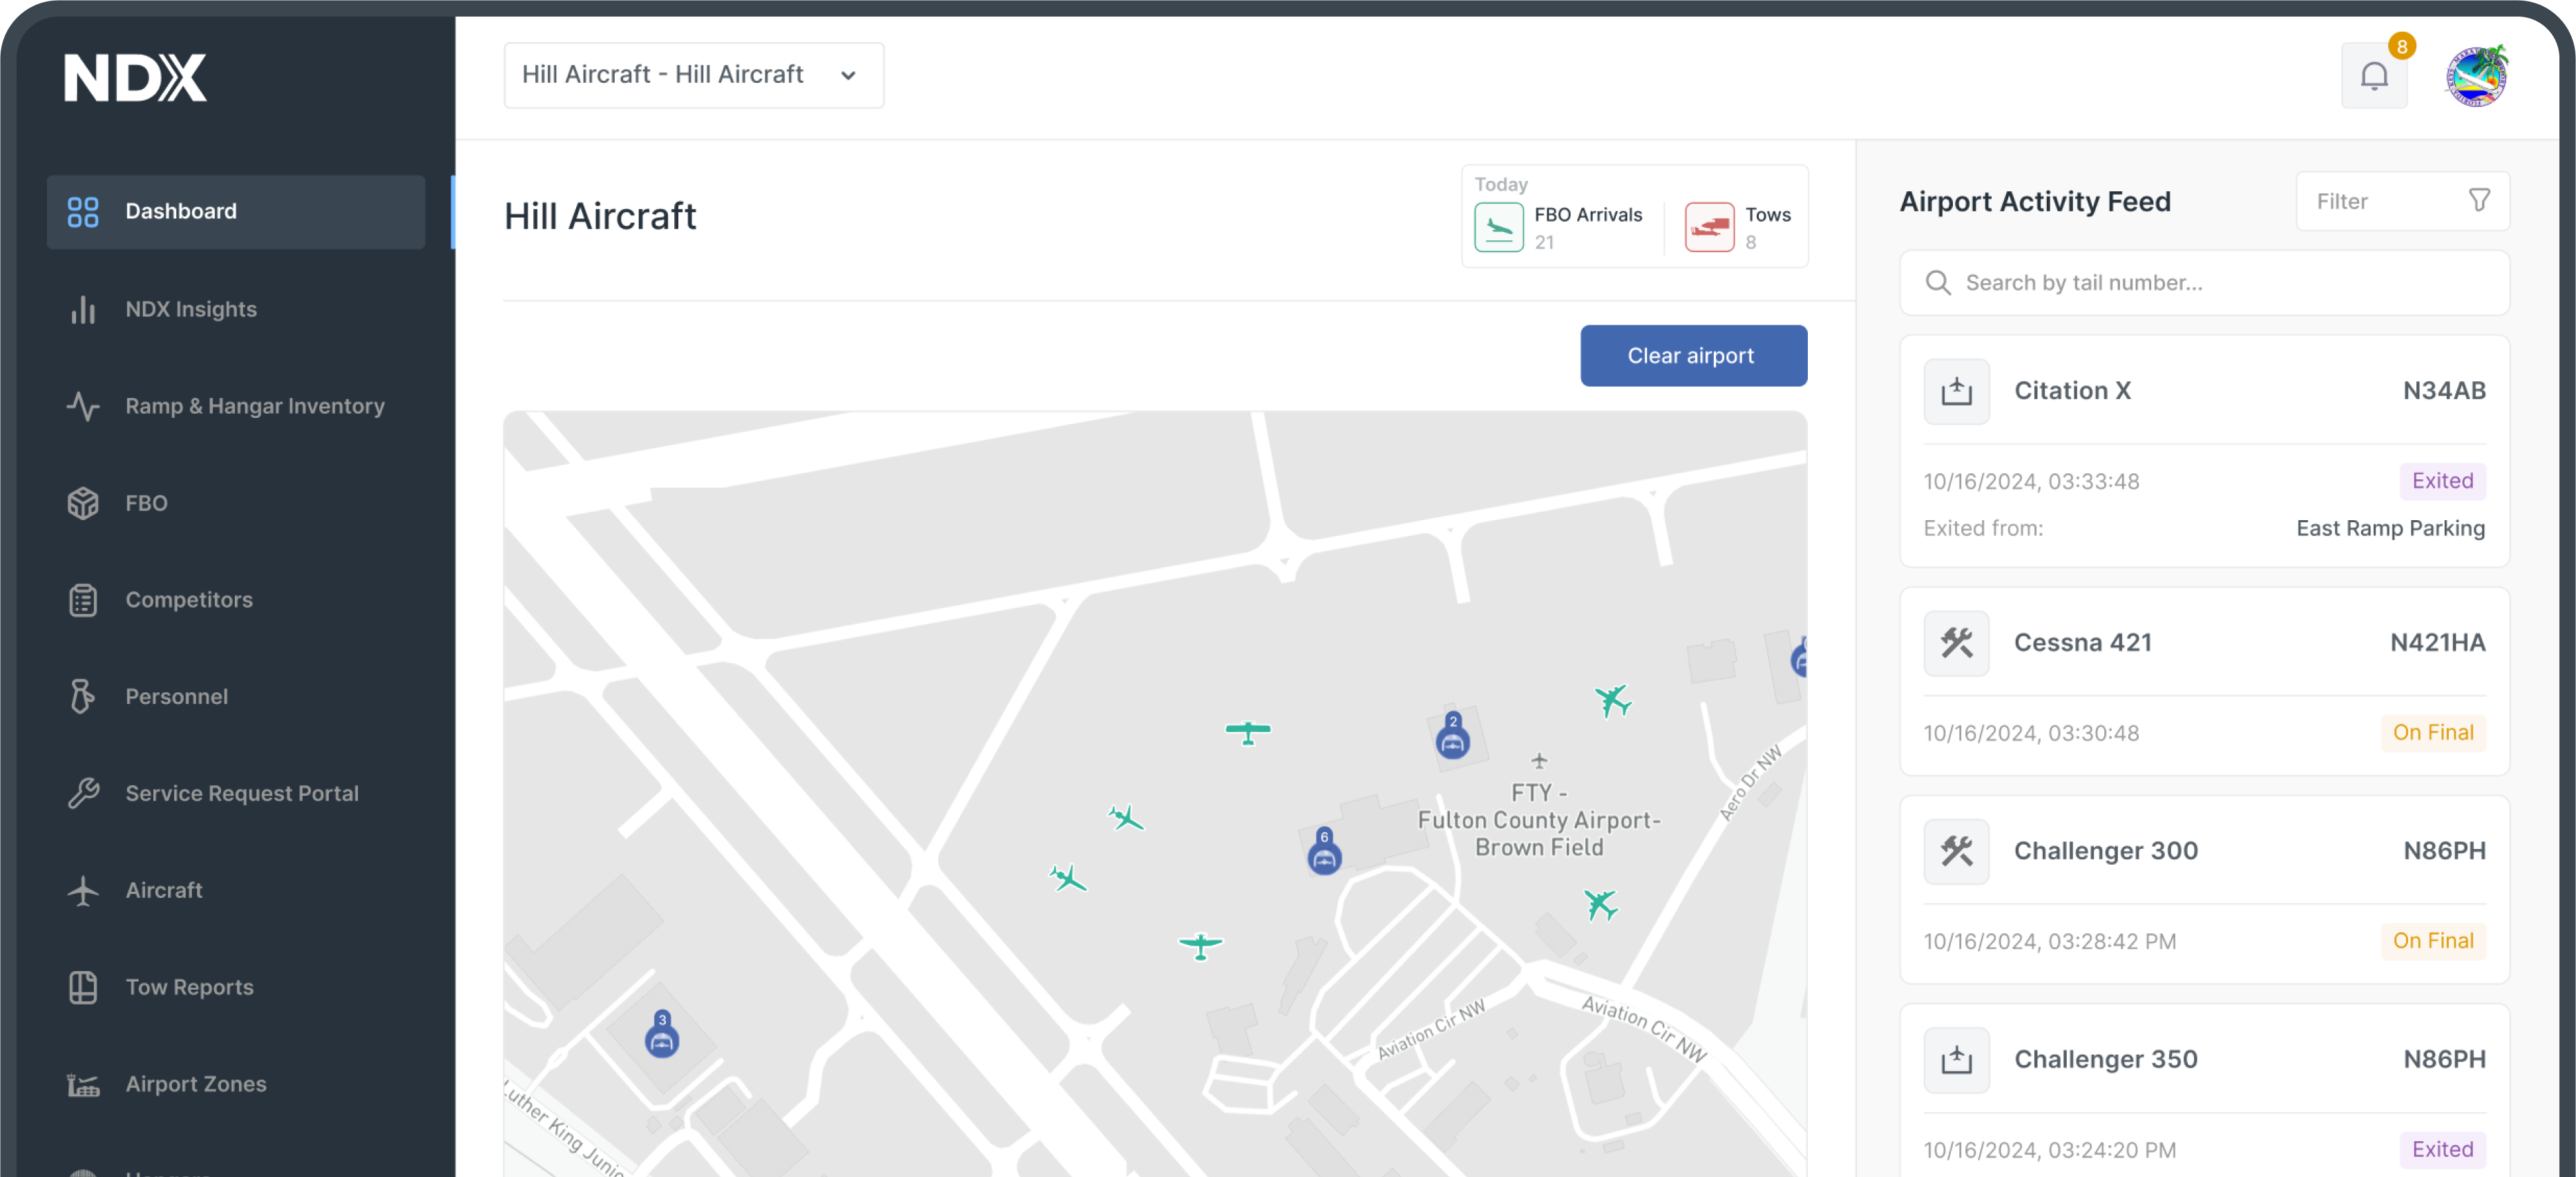
Task: Click hangar marker numbered 6 on map
Action: 1324,851
